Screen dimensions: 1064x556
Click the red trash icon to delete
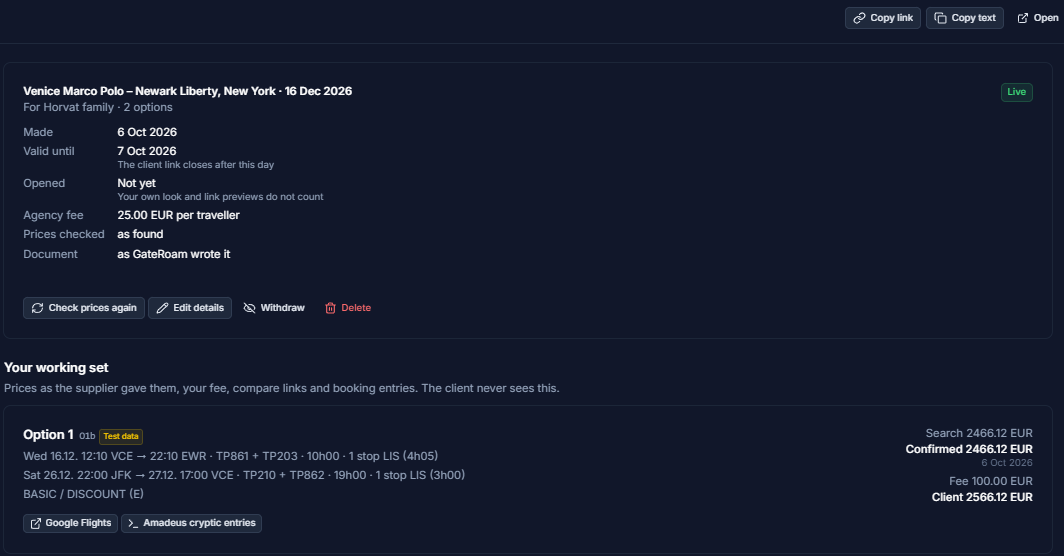click(x=330, y=308)
